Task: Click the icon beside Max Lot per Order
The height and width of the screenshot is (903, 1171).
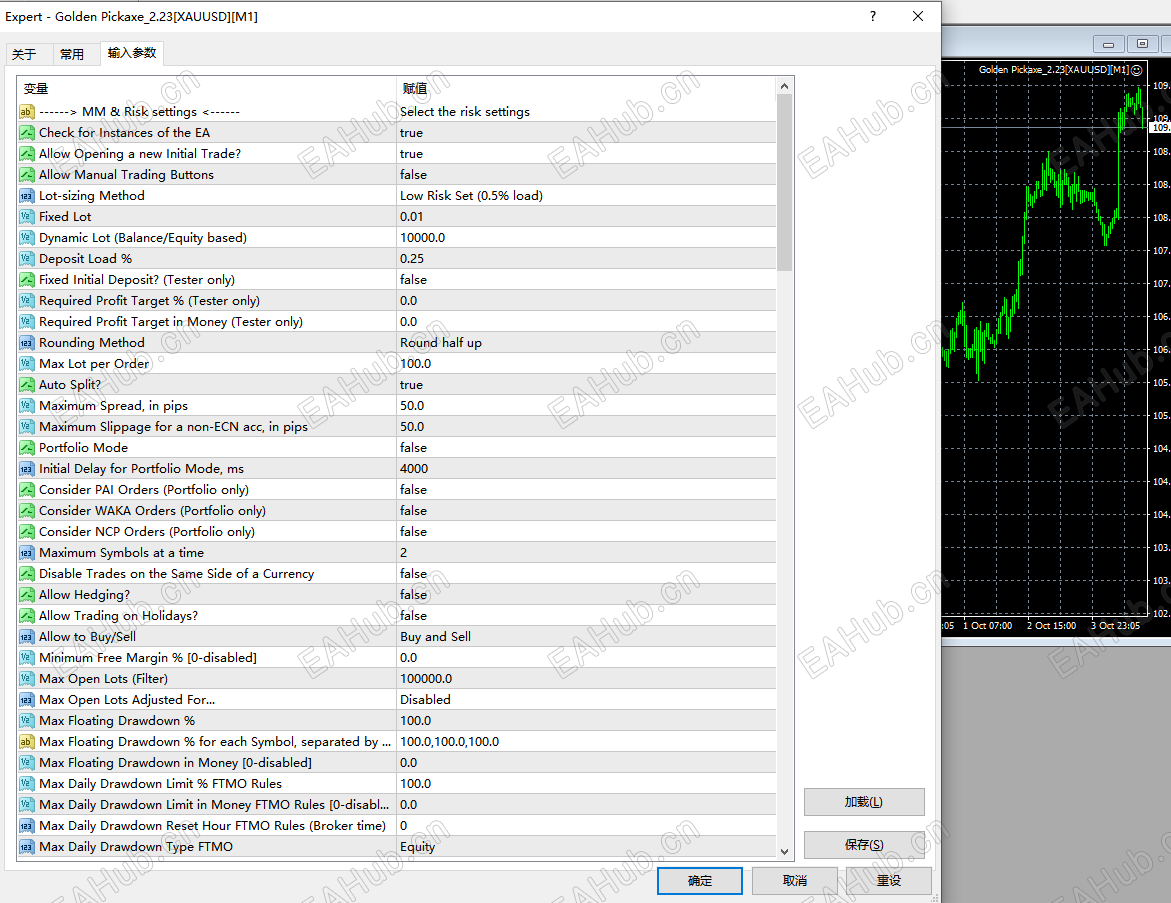Action: click(x=27, y=364)
